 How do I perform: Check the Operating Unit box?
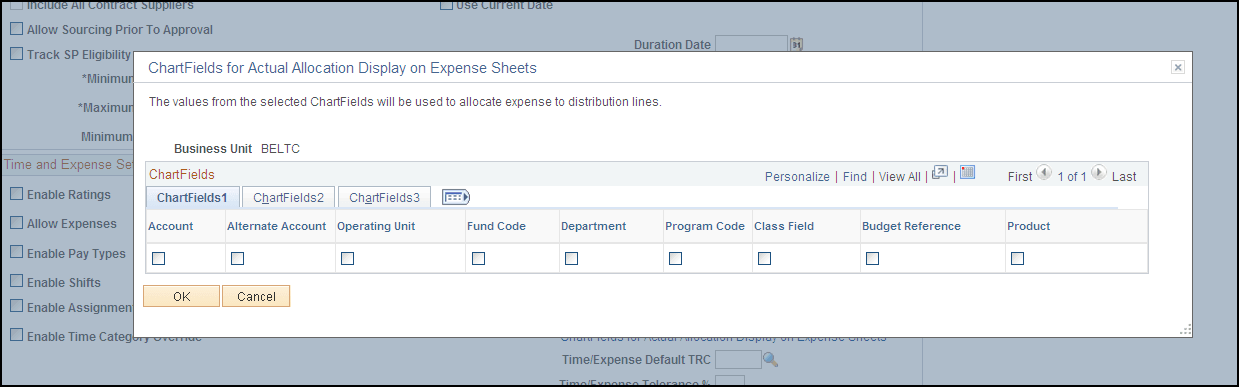[347, 259]
